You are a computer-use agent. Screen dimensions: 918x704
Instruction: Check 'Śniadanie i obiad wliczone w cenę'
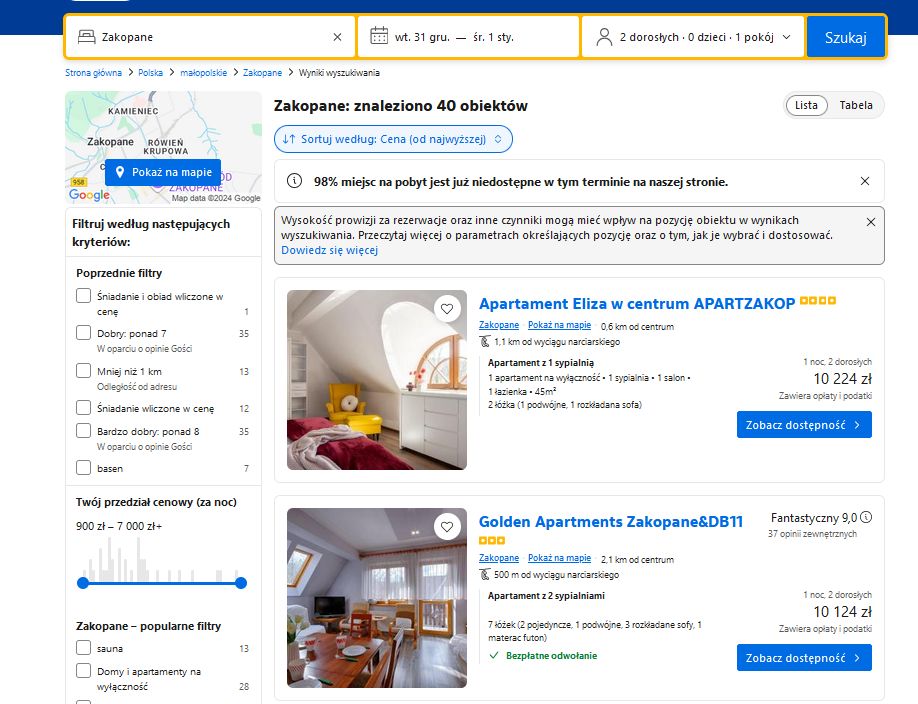tap(84, 296)
